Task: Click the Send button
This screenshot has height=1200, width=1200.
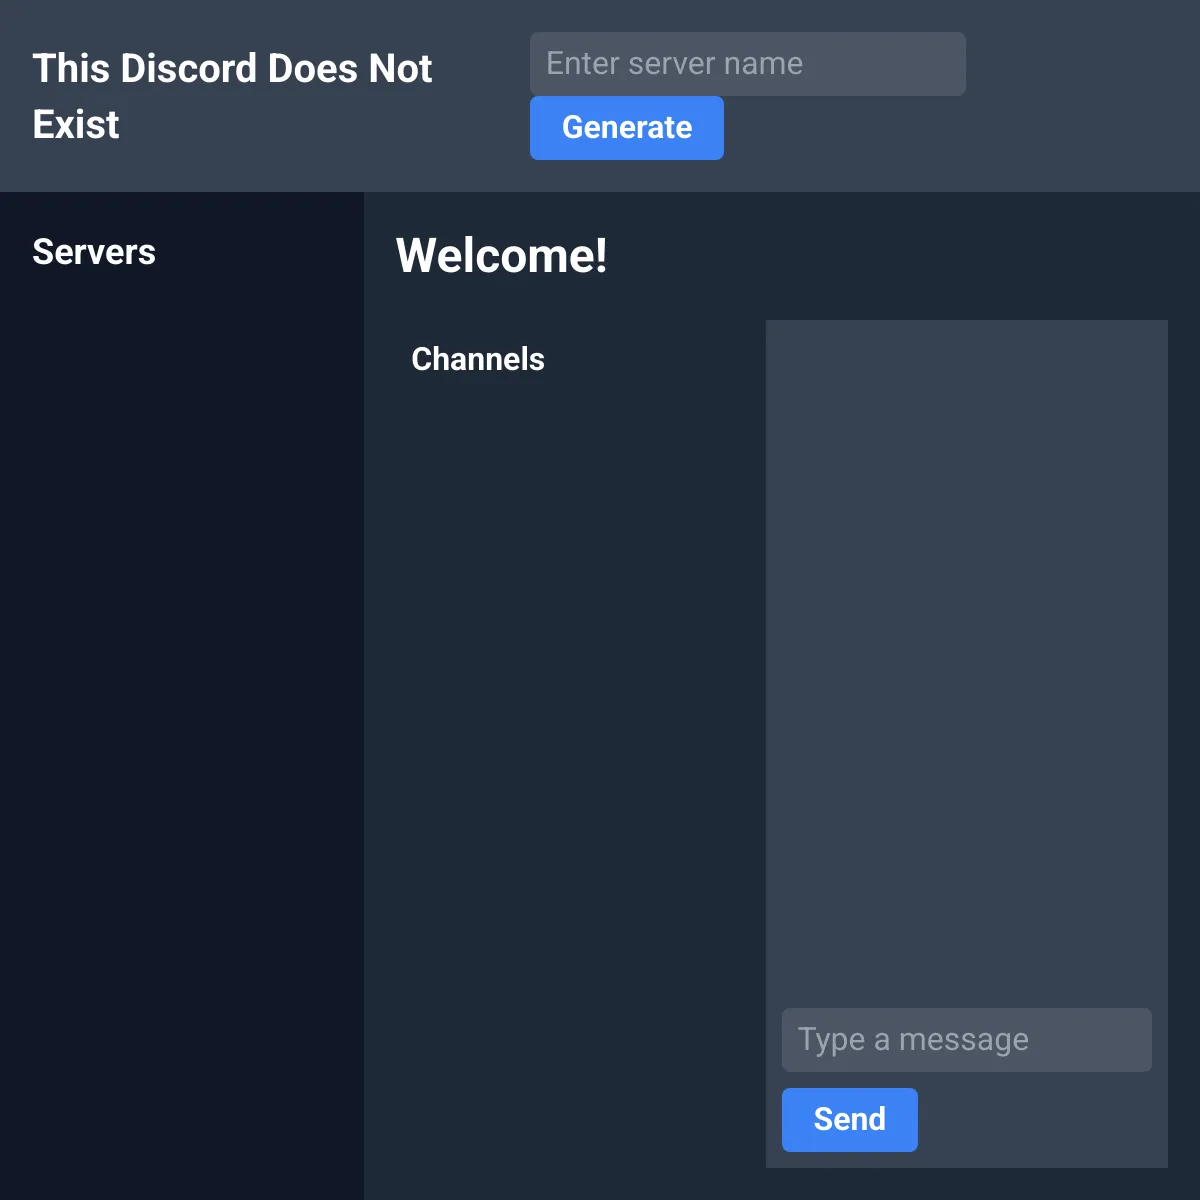Action: pyautogui.click(x=850, y=1120)
